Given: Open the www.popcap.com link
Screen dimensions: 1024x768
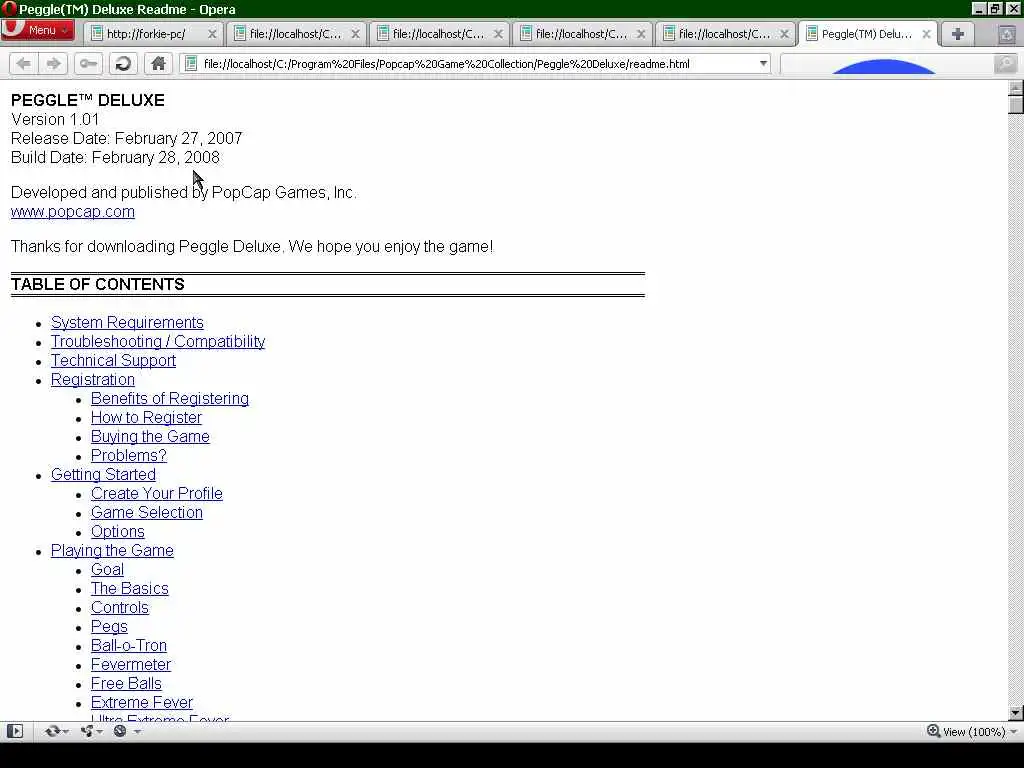Looking at the screenshot, I should (72, 212).
